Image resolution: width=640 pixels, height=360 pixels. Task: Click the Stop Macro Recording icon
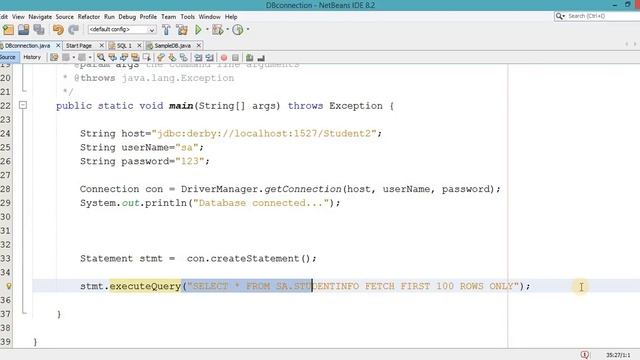(x=236, y=58)
